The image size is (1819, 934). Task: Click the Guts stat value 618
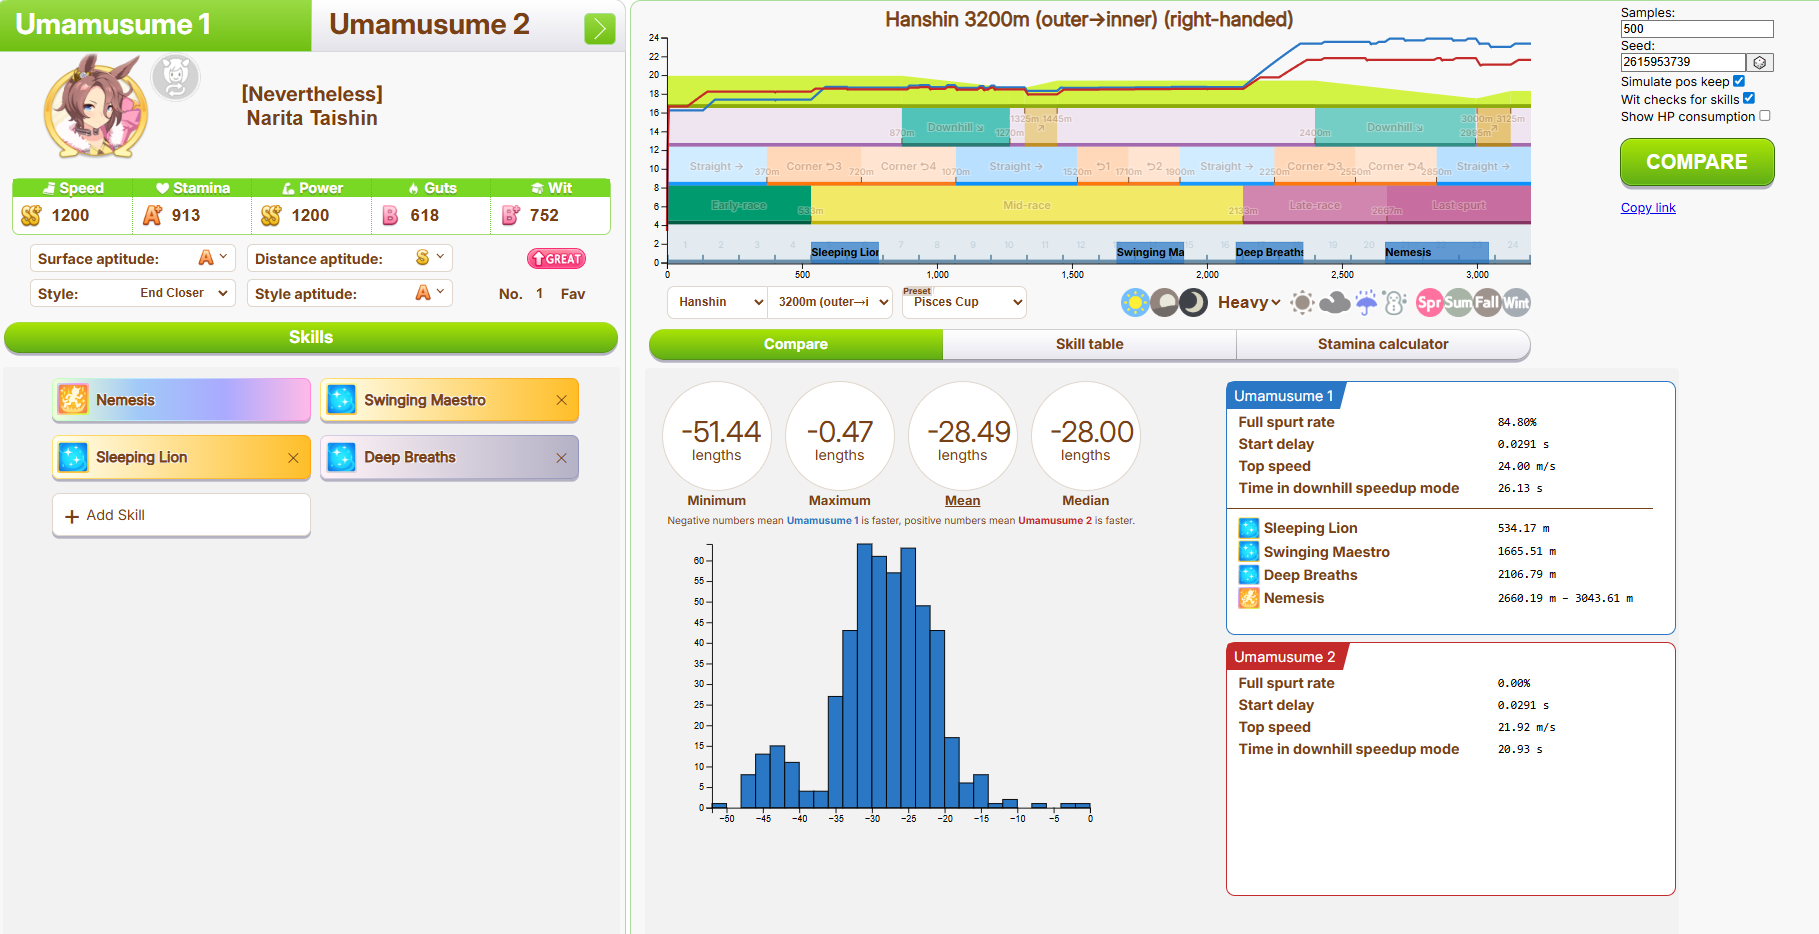pyautogui.click(x=425, y=215)
